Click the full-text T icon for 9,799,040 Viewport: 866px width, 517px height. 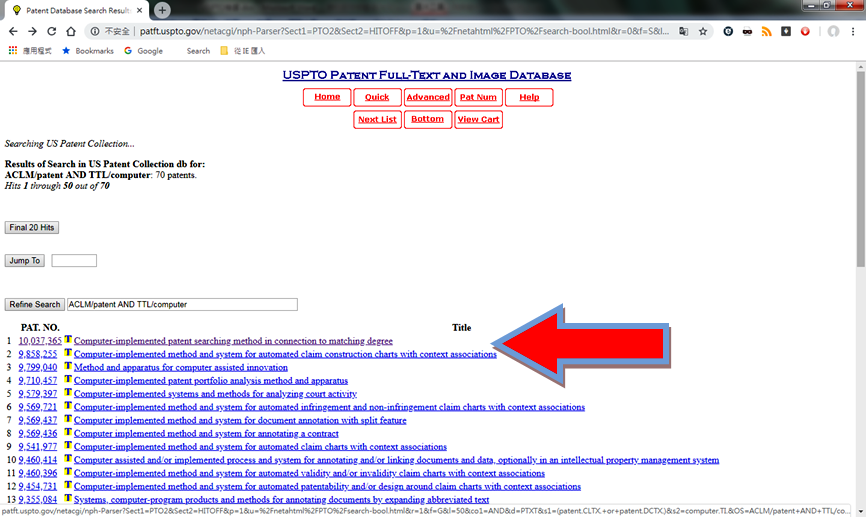pos(68,366)
